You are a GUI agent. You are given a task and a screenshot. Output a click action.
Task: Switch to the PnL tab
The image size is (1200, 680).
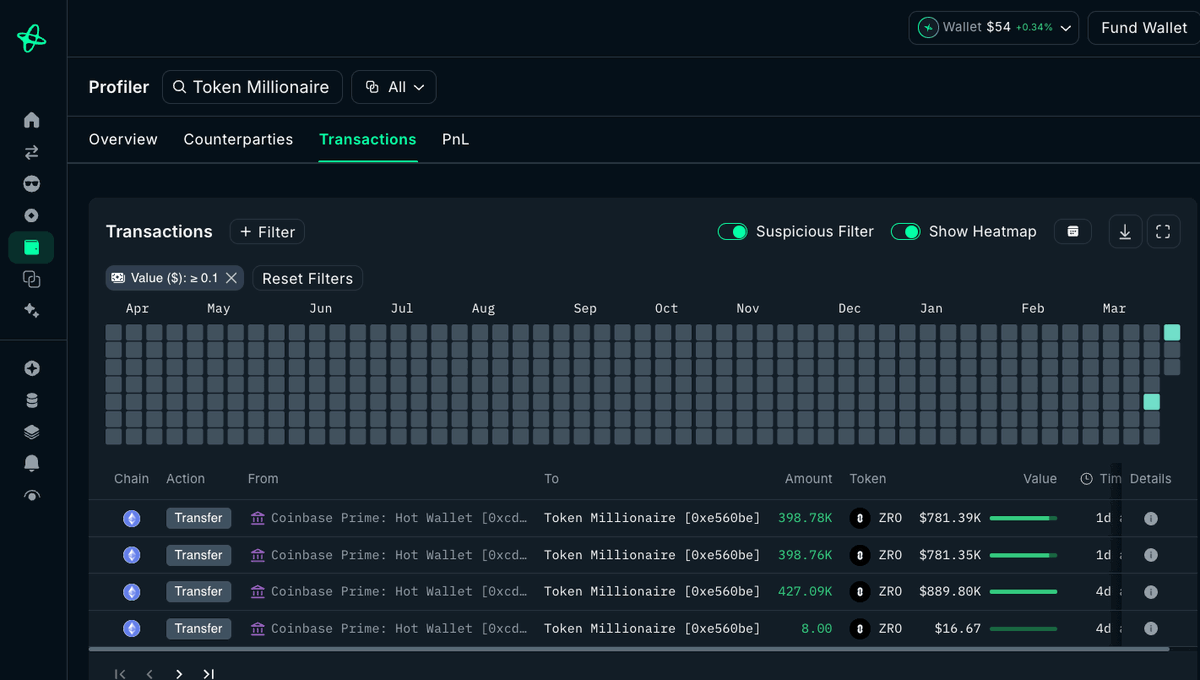(455, 139)
